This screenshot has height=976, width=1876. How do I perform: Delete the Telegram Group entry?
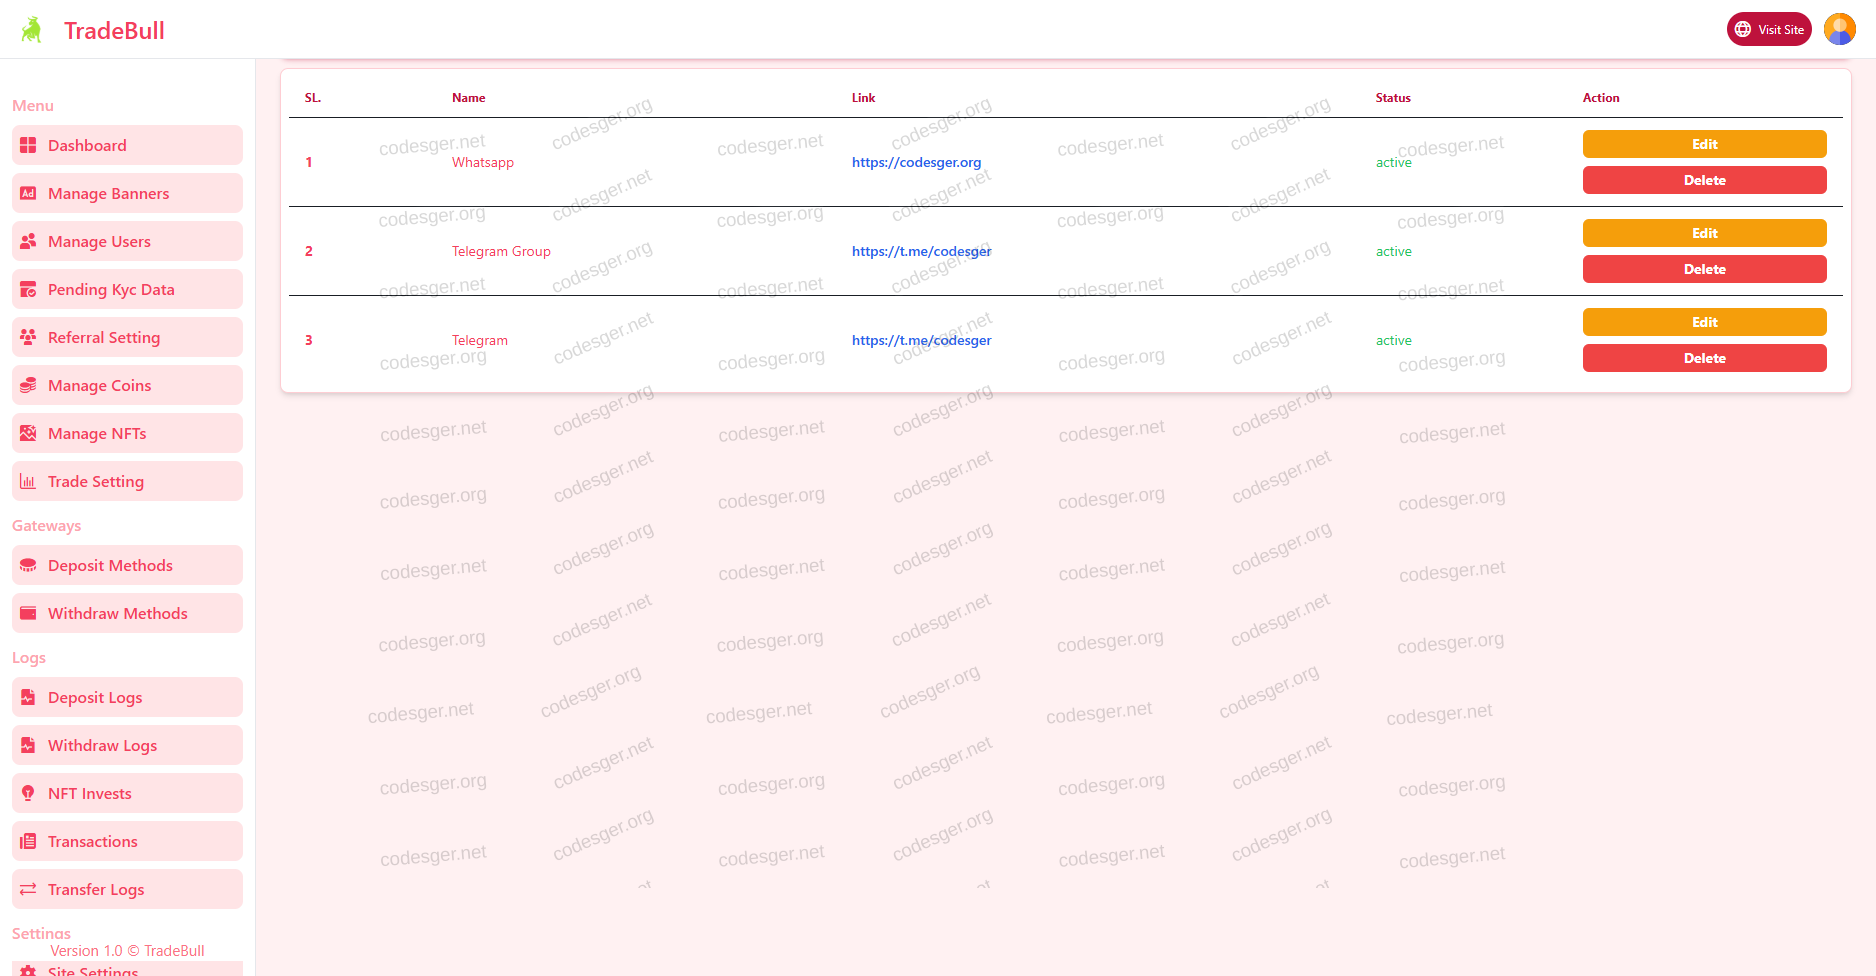tap(1703, 270)
